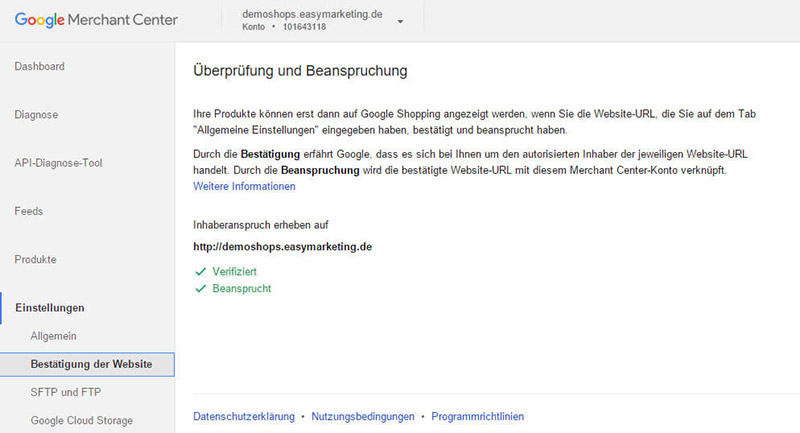Open the Programmrichtlinien footer link

(477, 416)
